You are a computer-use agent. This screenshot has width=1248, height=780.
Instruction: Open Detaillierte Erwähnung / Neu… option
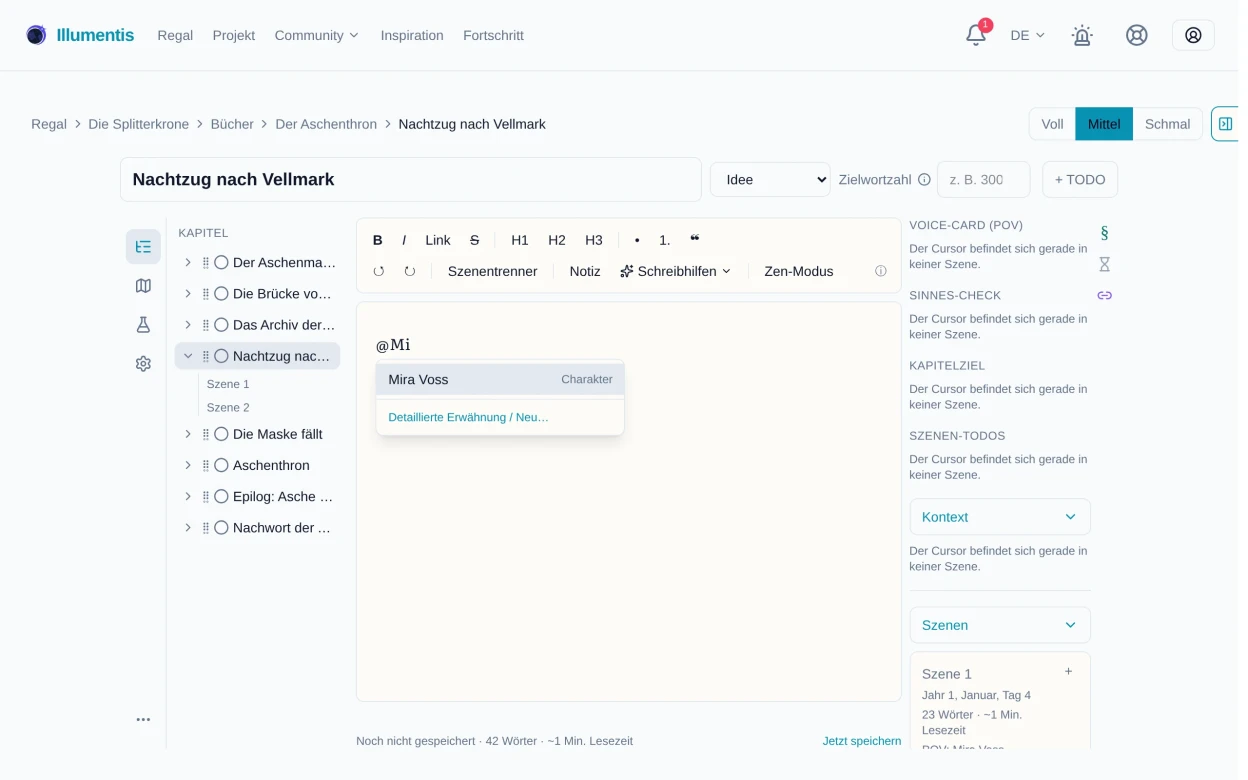tap(468, 417)
